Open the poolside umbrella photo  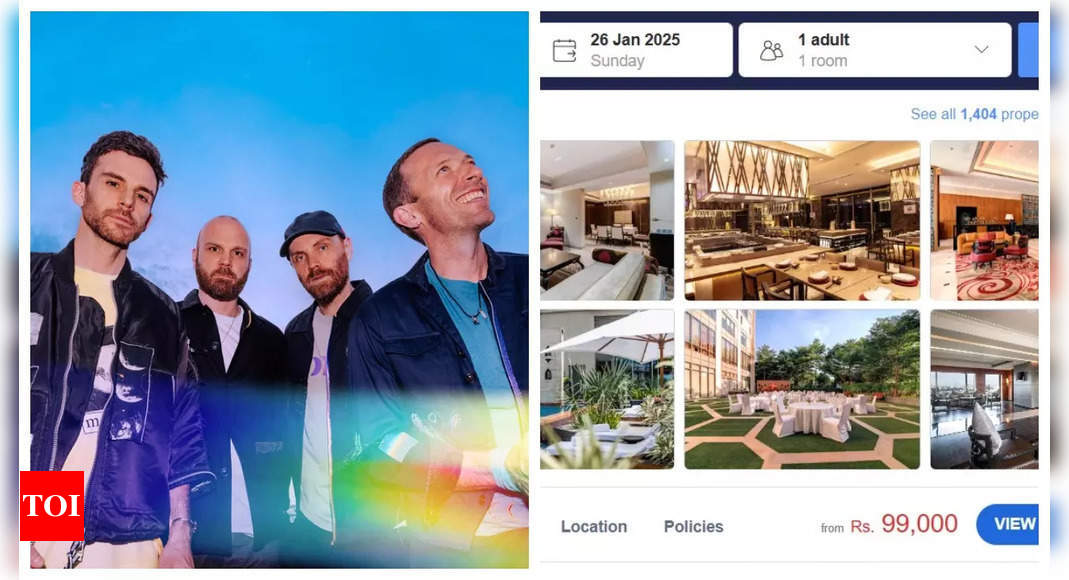(607, 389)
